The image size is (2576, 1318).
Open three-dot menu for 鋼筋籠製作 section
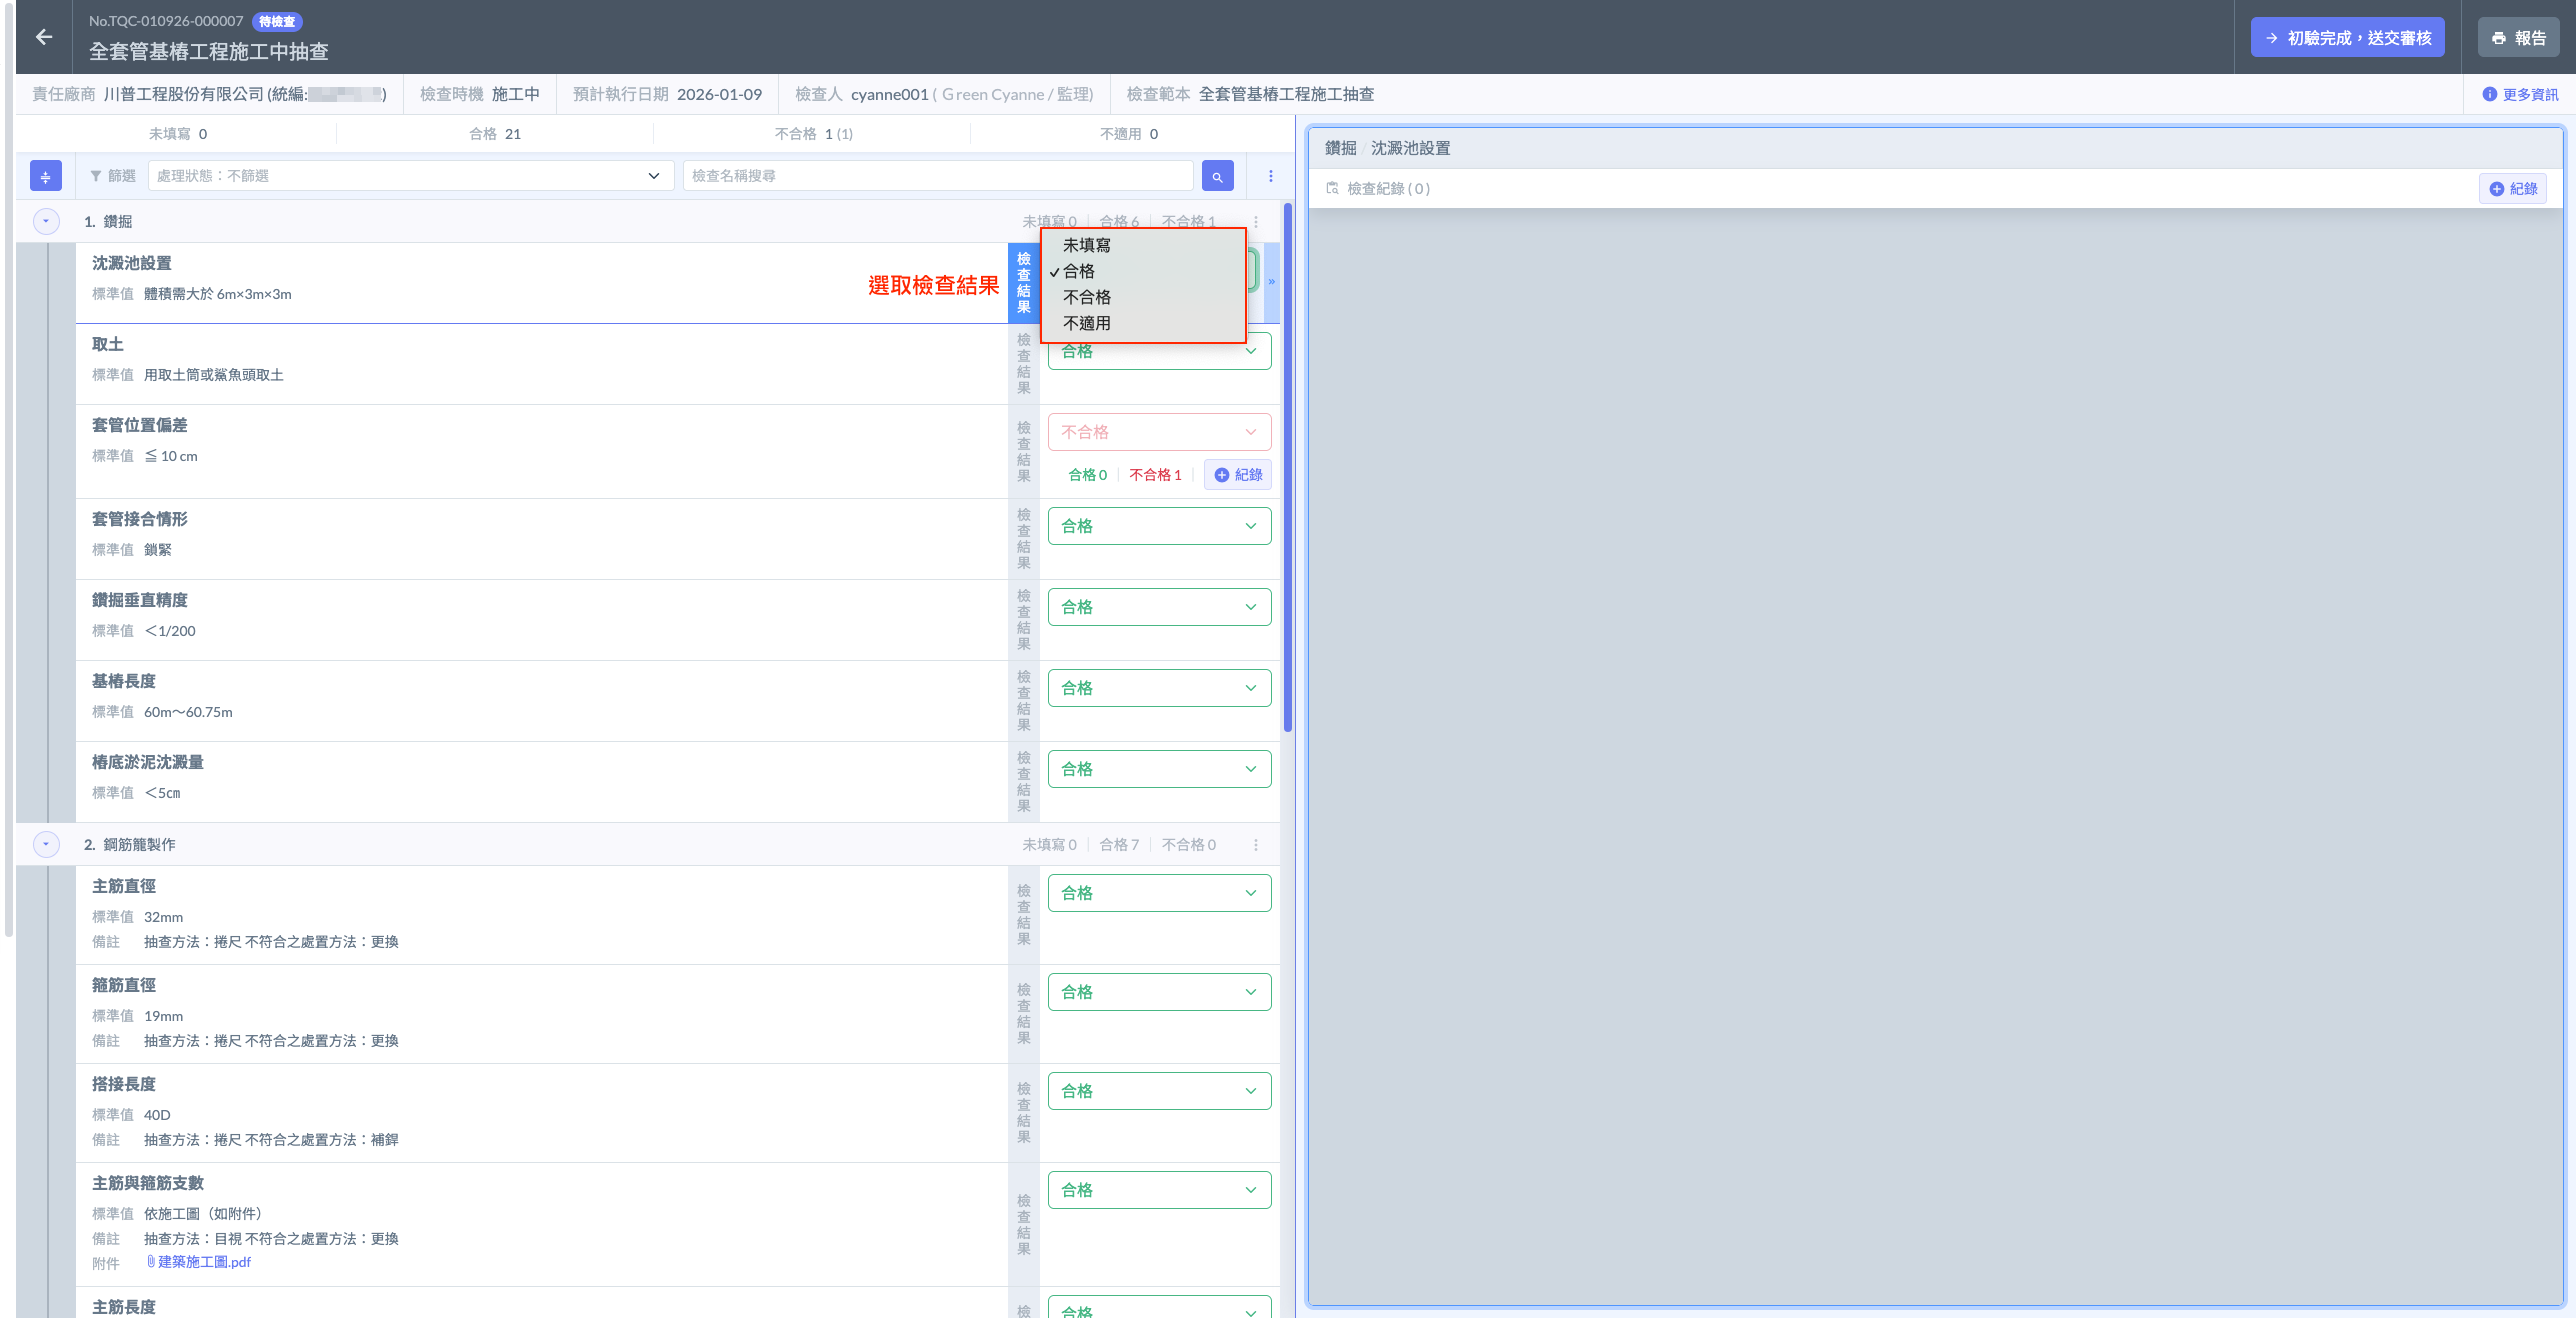[x=1256, y=845]
